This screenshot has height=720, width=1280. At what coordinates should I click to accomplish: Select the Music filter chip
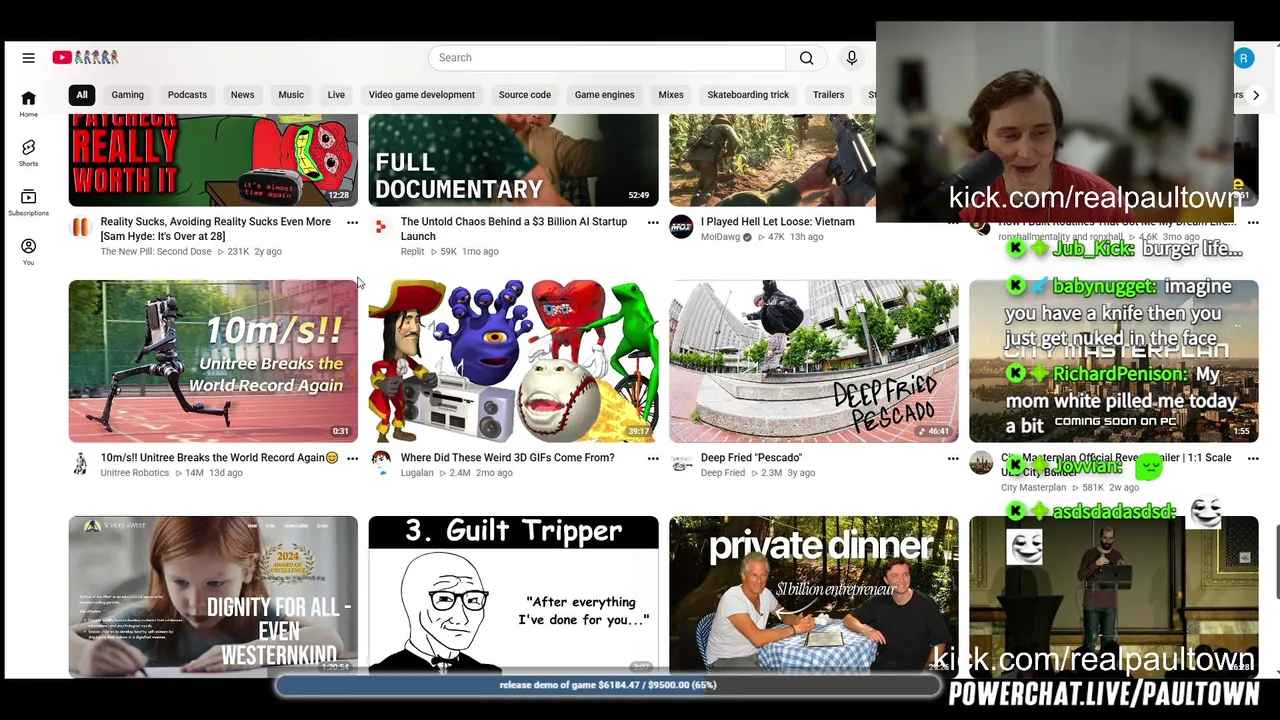pyautogui.click(x=291, y=95)
